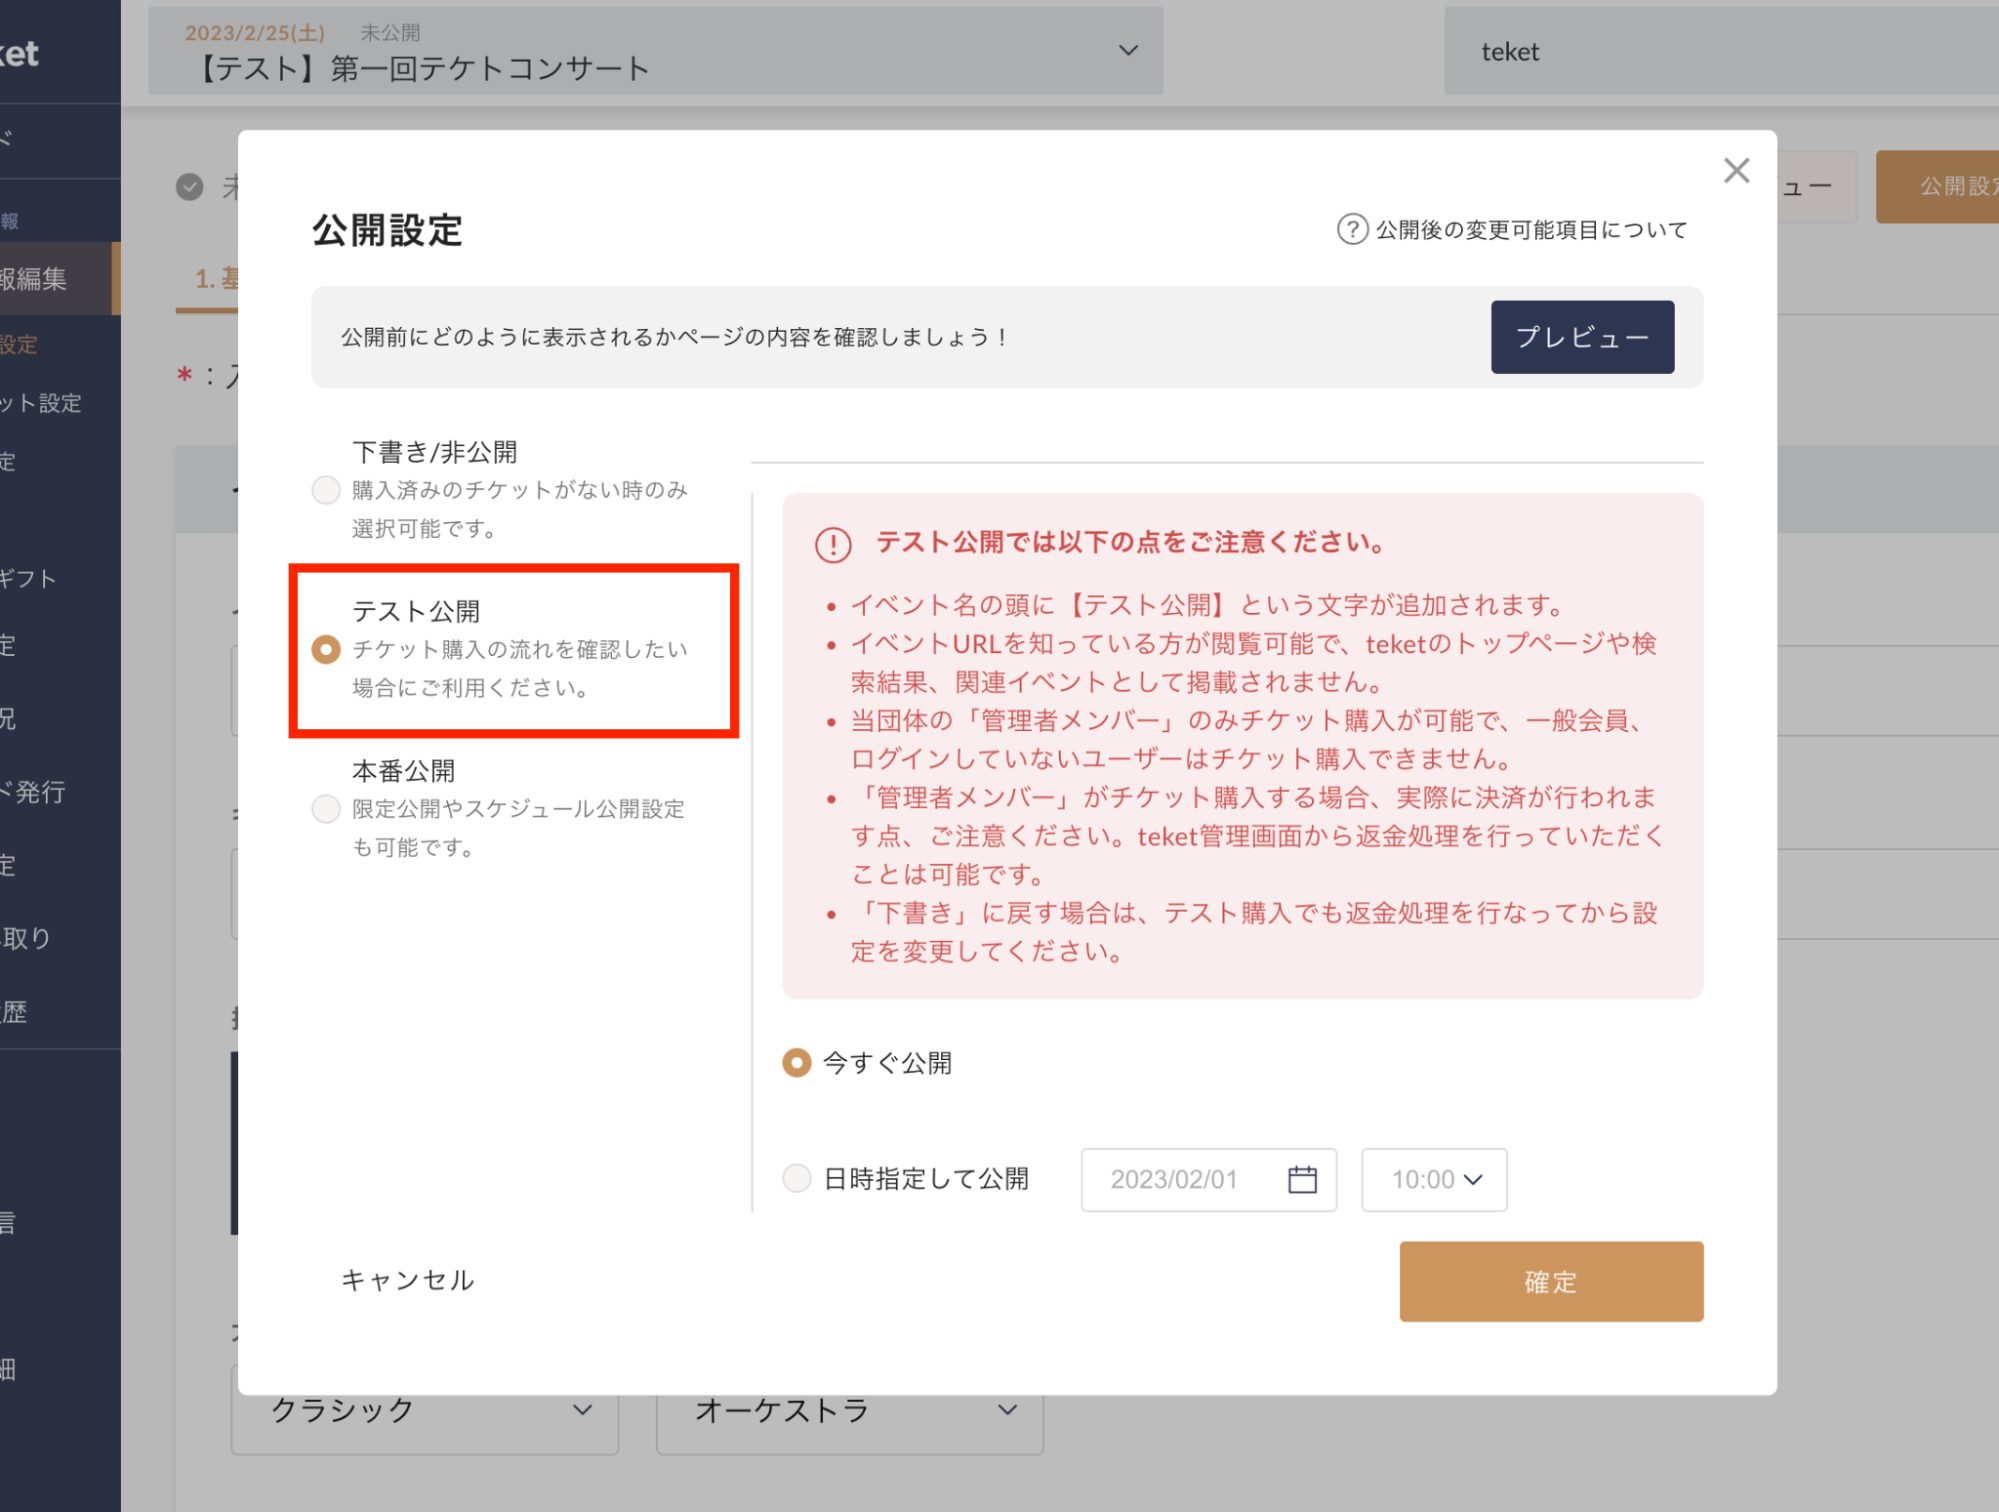Click the question mark help icon
This screenshot has height=1512, width=1999.
(1352, 229)
